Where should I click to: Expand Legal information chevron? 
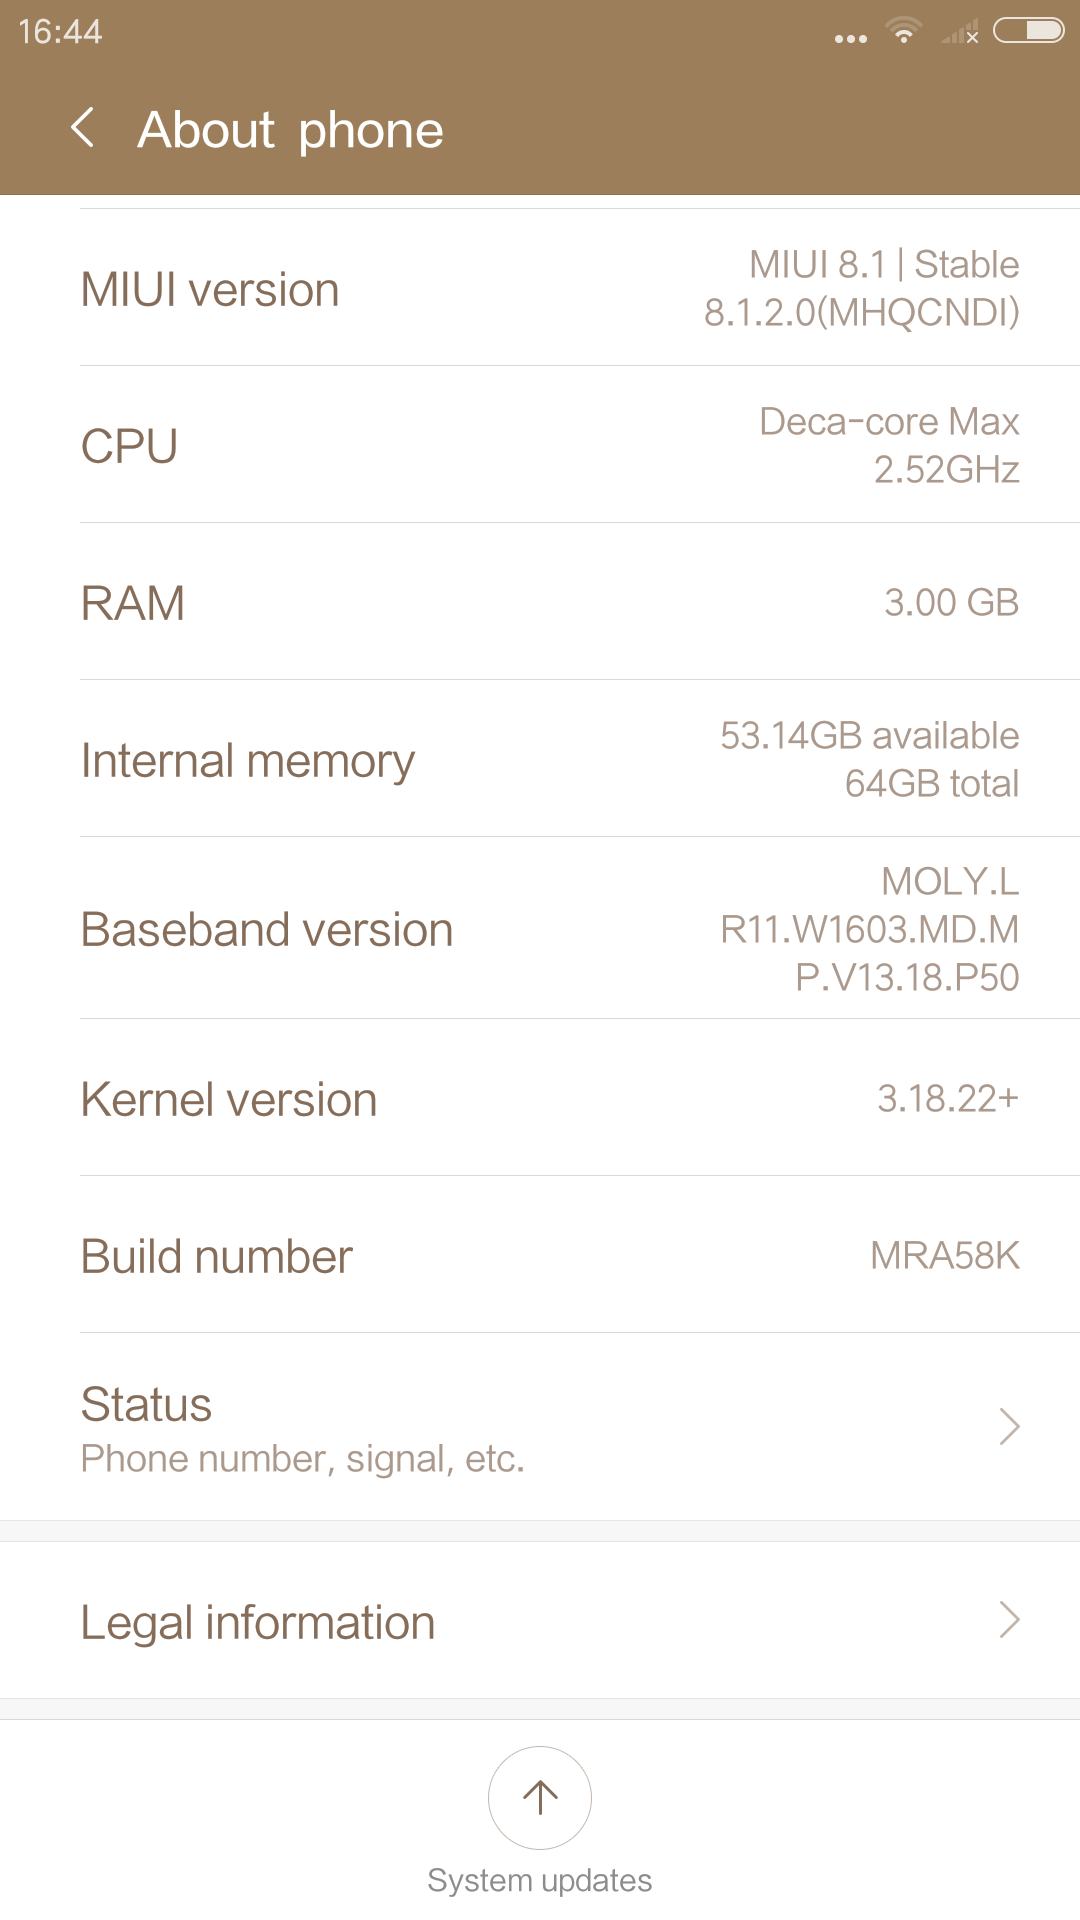(x=1009, y=1620)
